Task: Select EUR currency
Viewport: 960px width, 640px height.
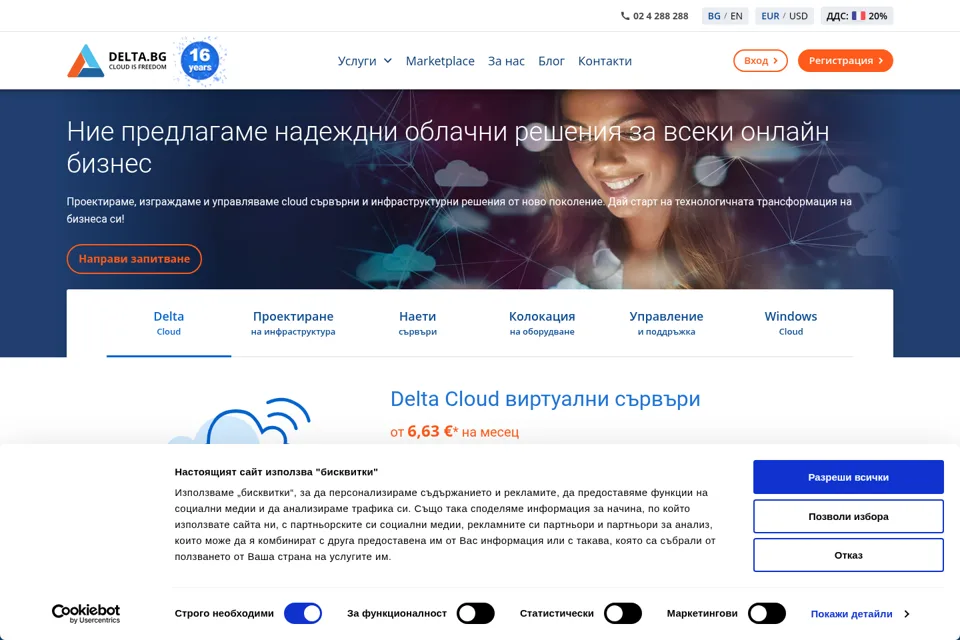Action: pyautogui.click(x=770, y=16)
